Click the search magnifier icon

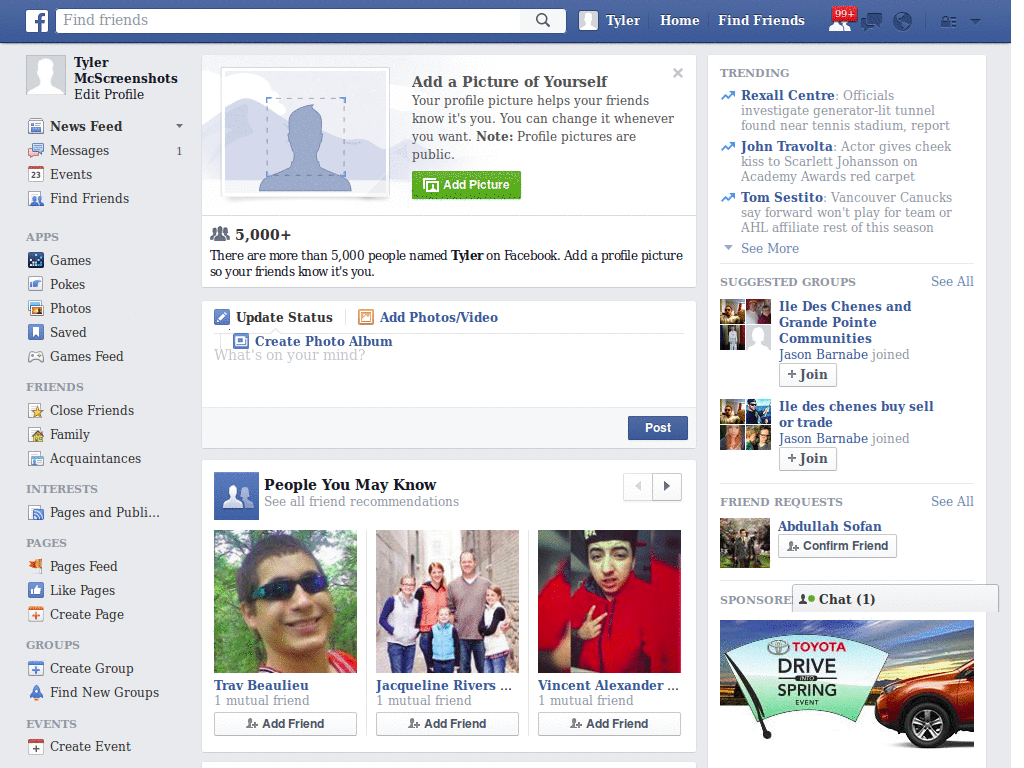[x=543, y=20]
